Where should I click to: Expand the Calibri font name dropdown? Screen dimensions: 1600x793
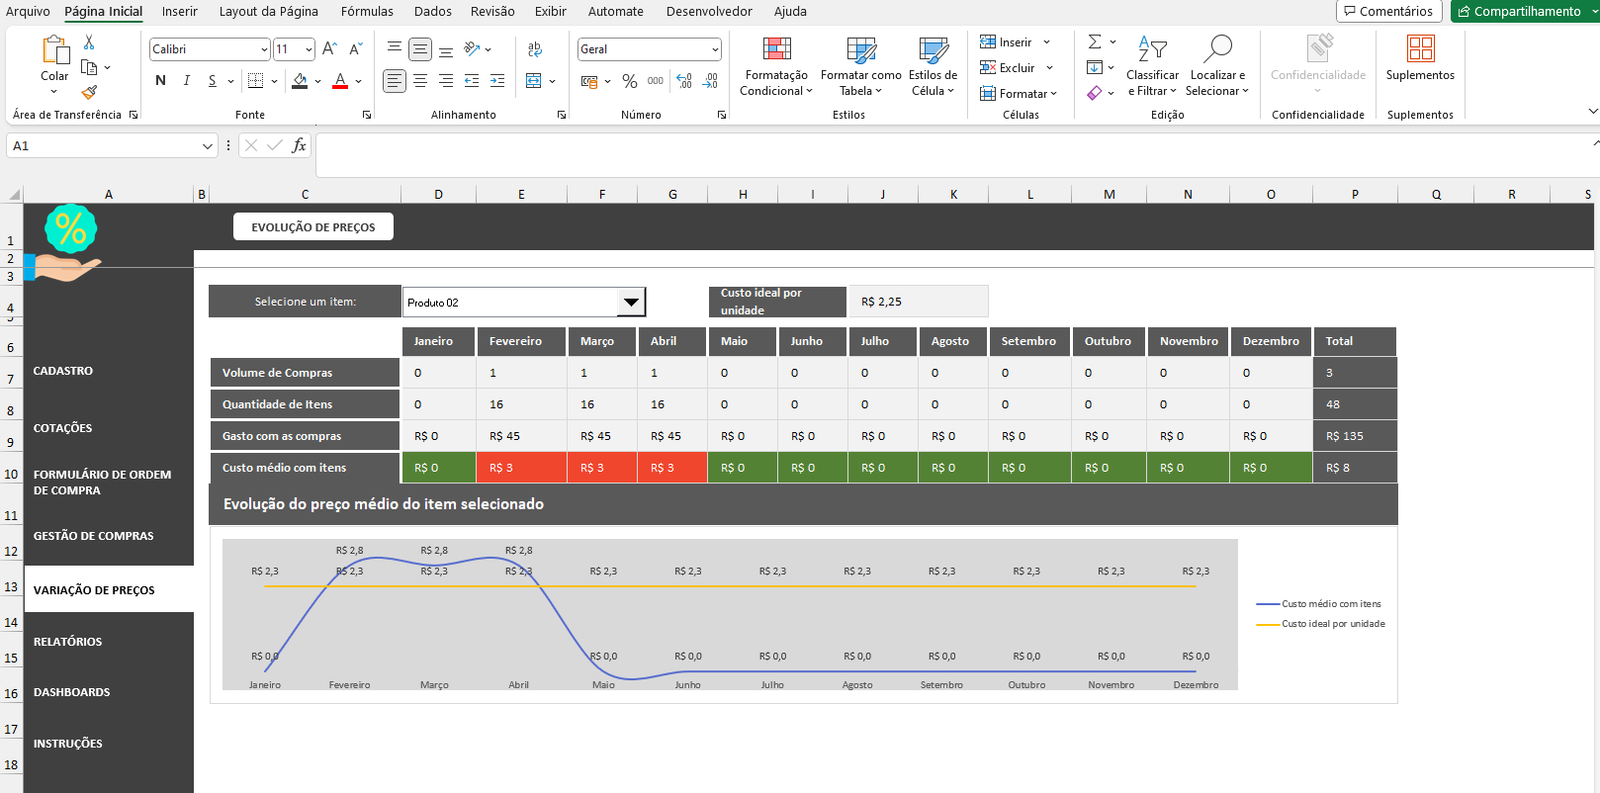click(264, 49)
